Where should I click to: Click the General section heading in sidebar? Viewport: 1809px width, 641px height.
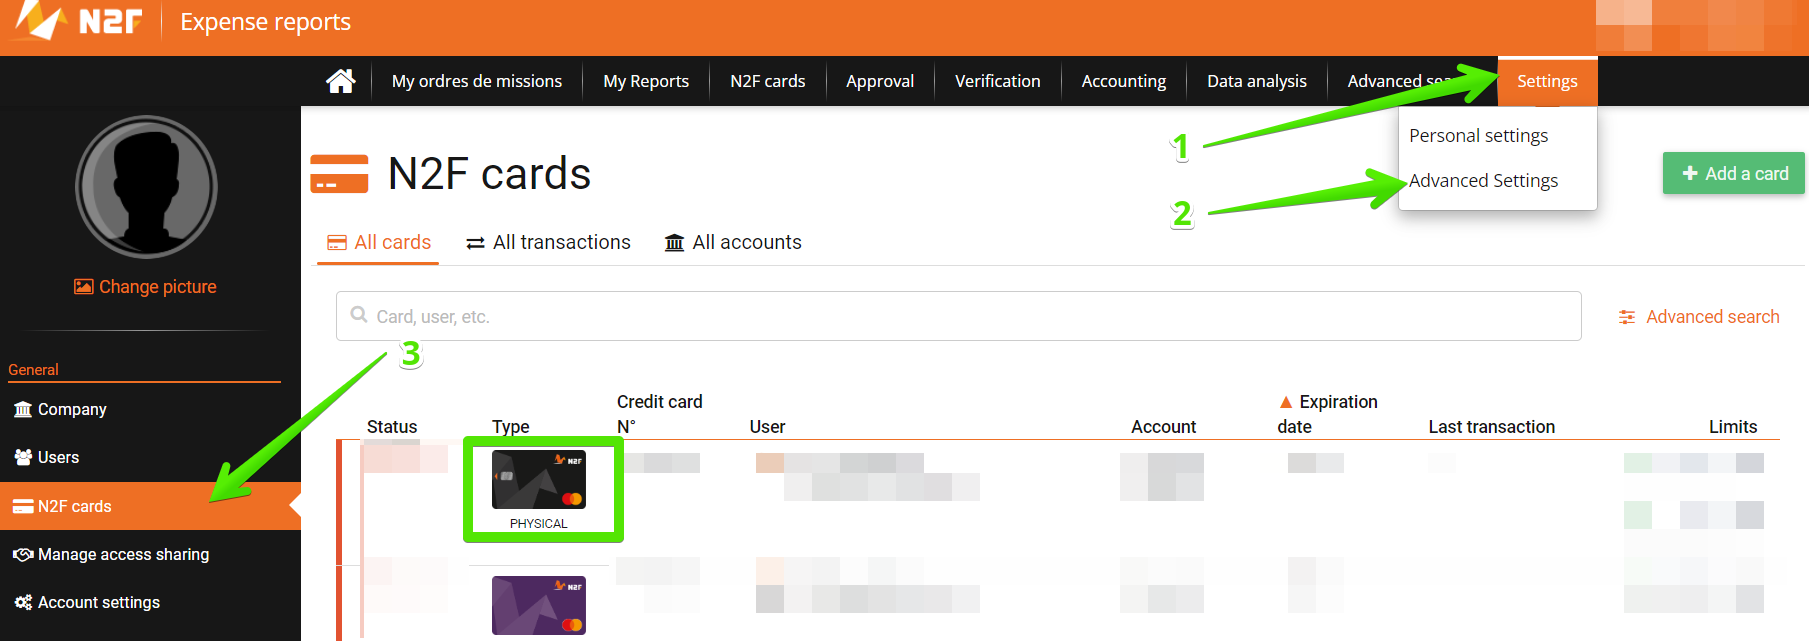tap(34, 370)
